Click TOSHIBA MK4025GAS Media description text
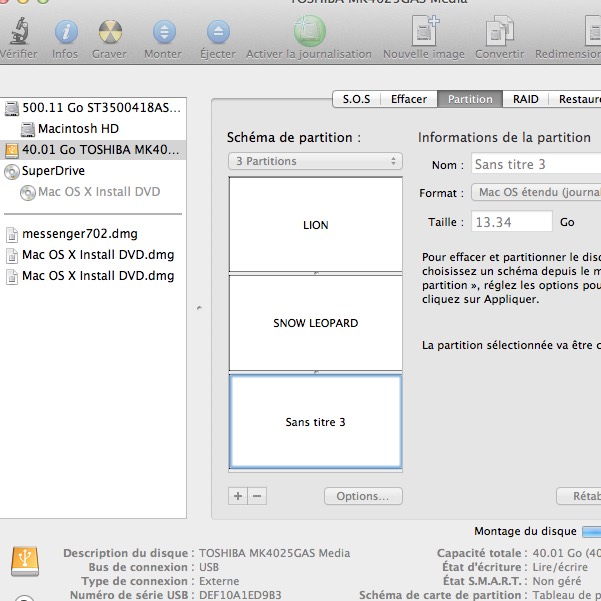Viewport: 601px width, 601px height. [274, 553]
